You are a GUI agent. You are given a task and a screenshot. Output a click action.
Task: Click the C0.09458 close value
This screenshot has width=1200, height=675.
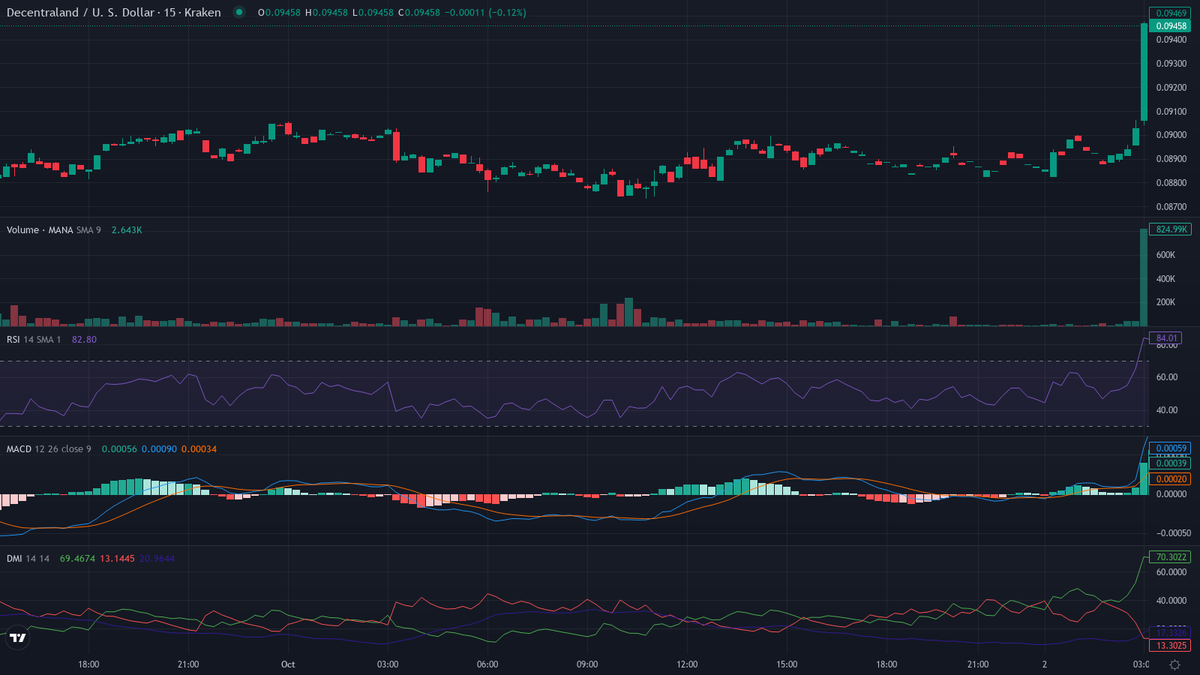tap(419, 12)
